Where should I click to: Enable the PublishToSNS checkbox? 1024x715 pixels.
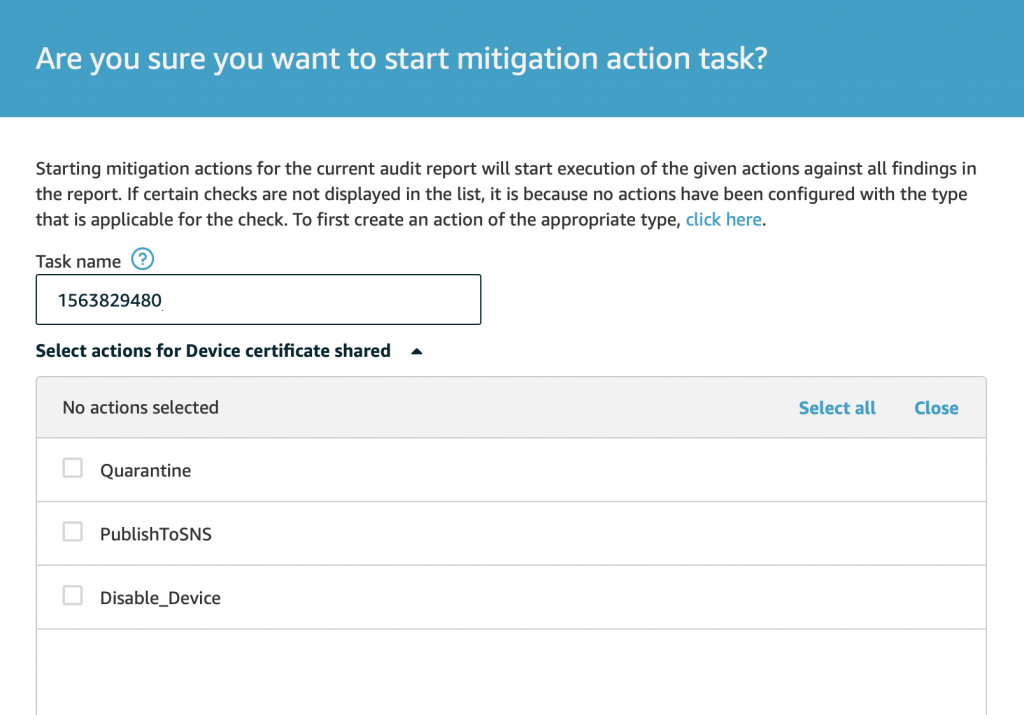point(73,533)
